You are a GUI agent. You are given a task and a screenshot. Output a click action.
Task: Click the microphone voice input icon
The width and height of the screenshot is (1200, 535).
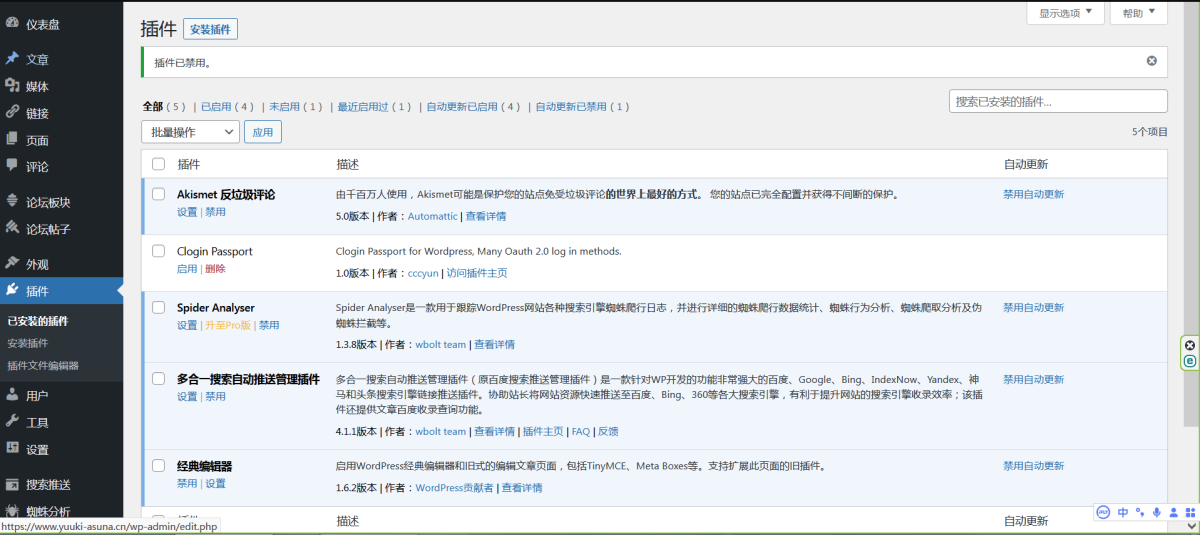[1157, 512]
